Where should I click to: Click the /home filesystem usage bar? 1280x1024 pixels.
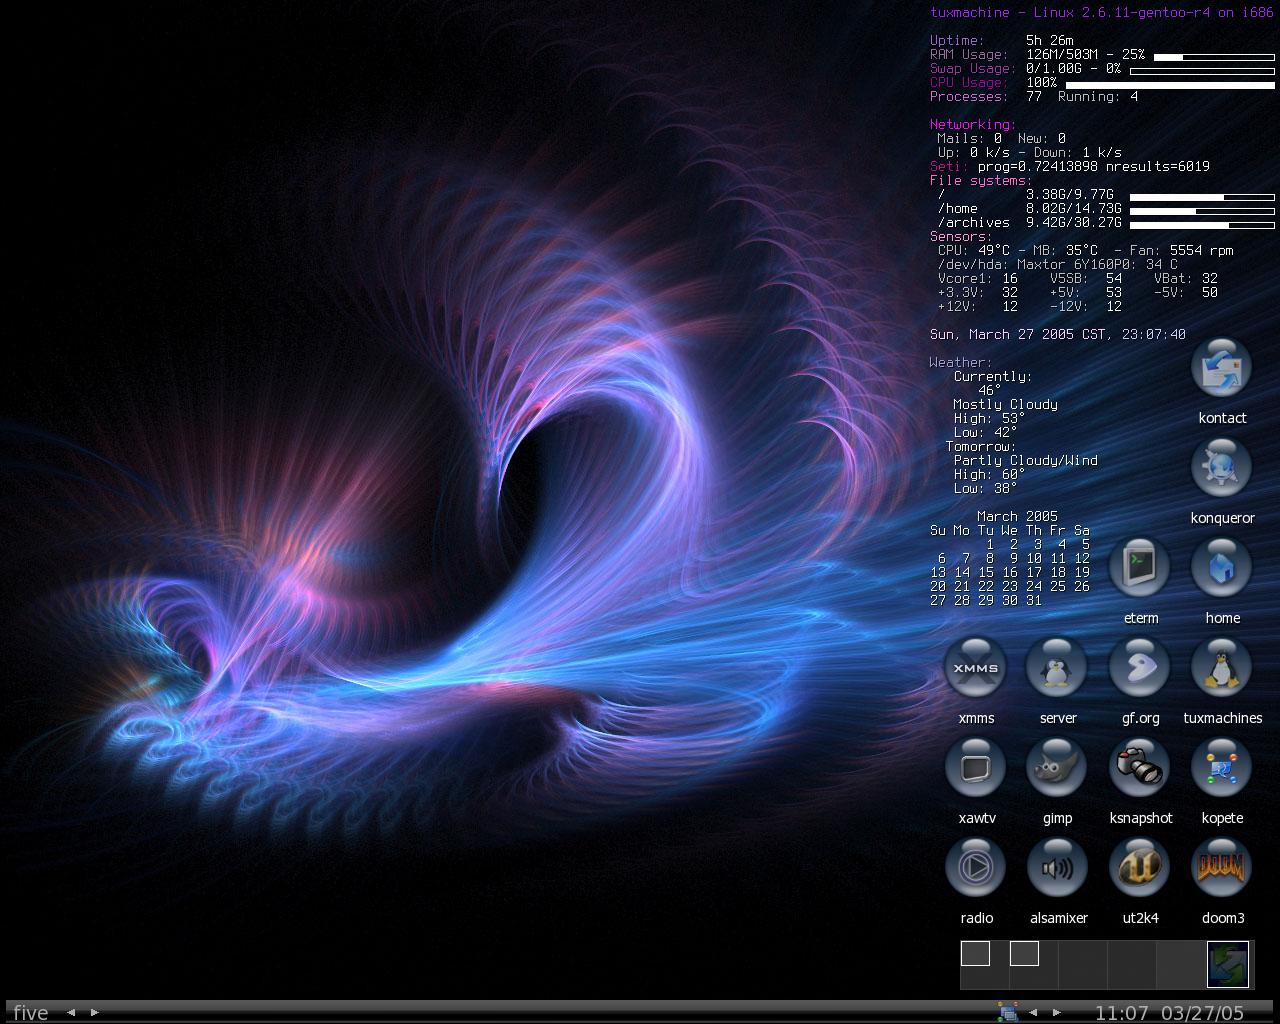click(1202, 211)
